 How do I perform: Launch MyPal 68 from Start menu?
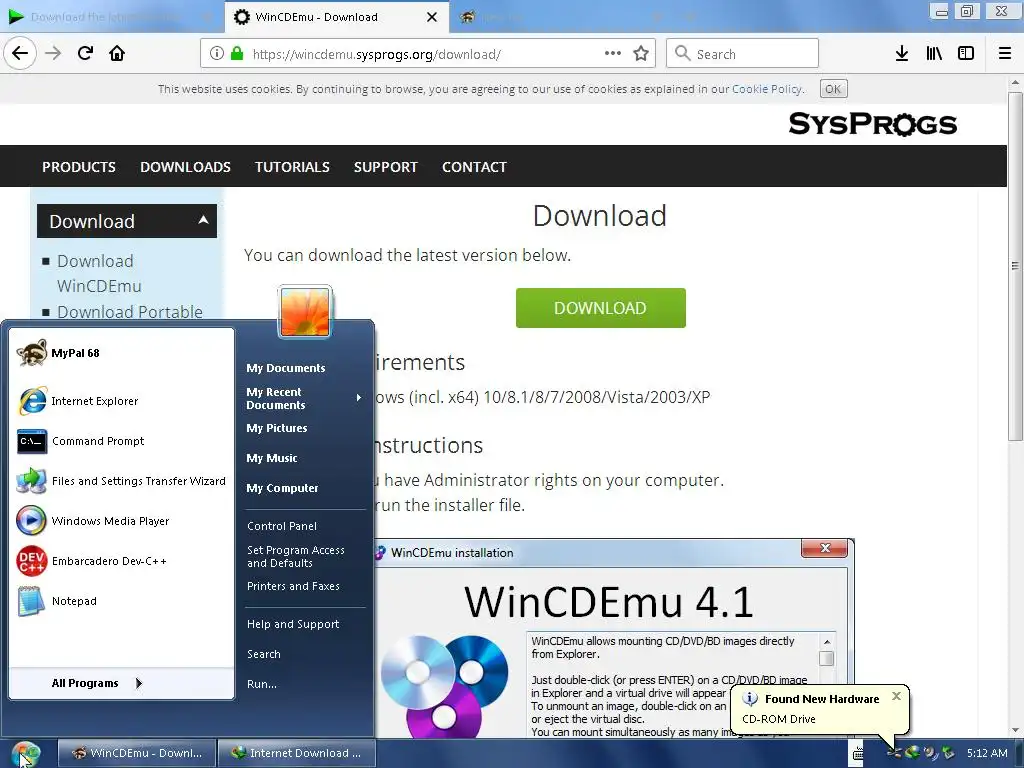click(x=121, y=353)
